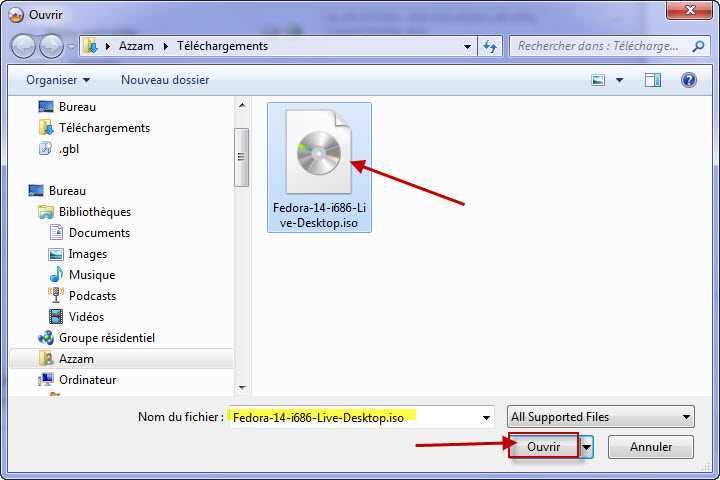Click the folder icon in address bar
The image size is (720, 480).
[90, 46]
